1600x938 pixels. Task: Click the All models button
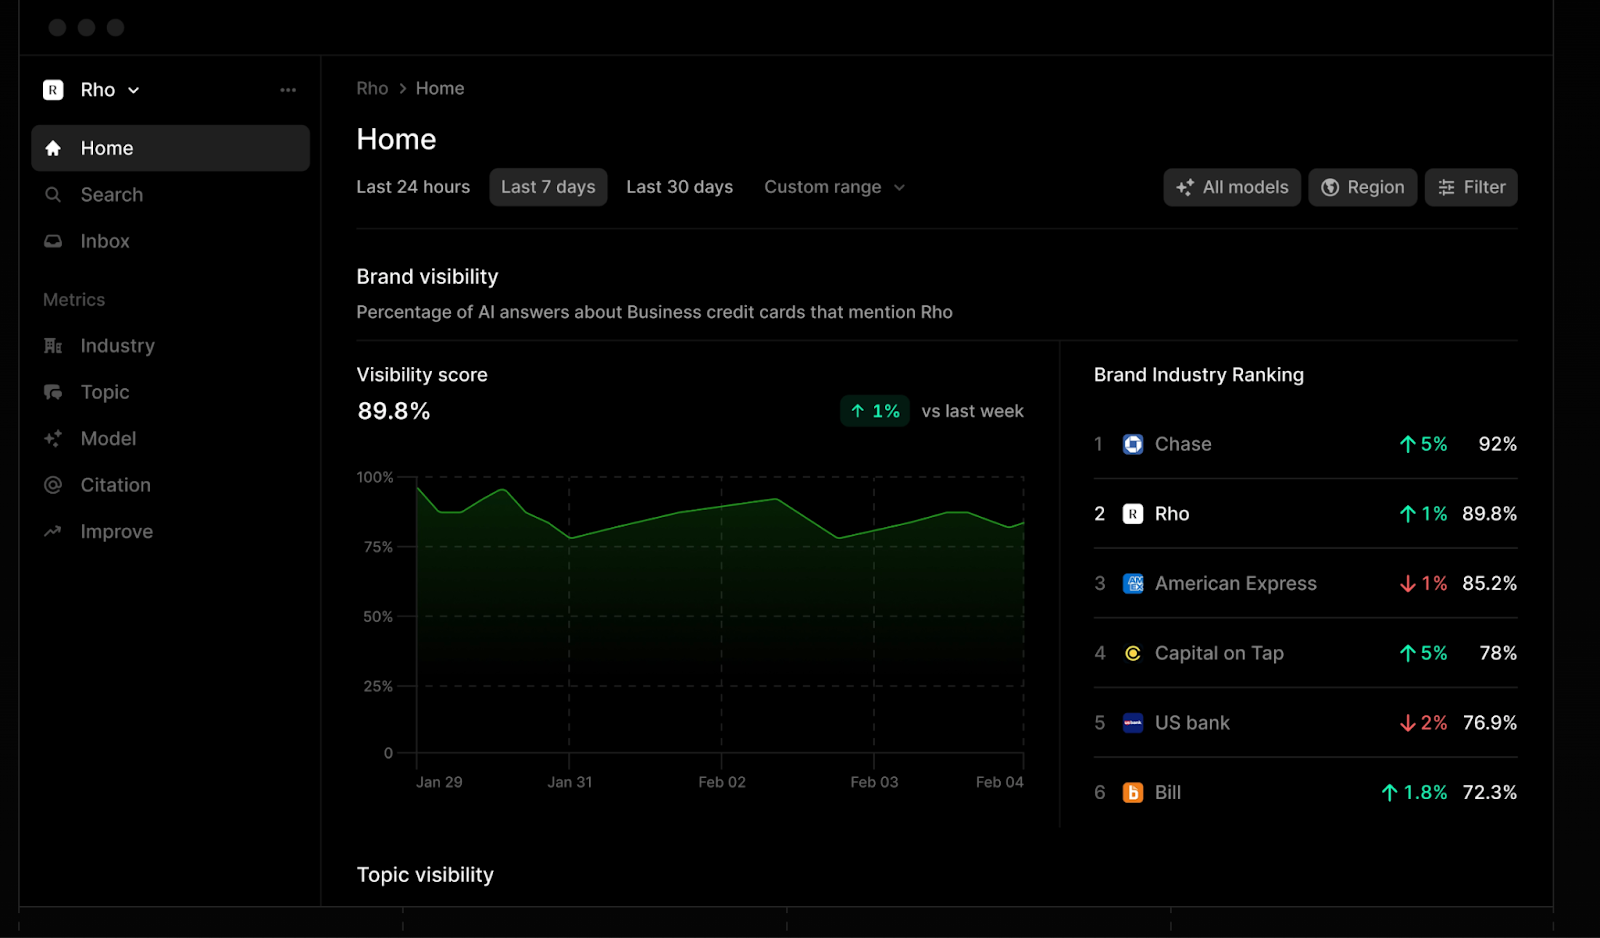(1232, 187)
